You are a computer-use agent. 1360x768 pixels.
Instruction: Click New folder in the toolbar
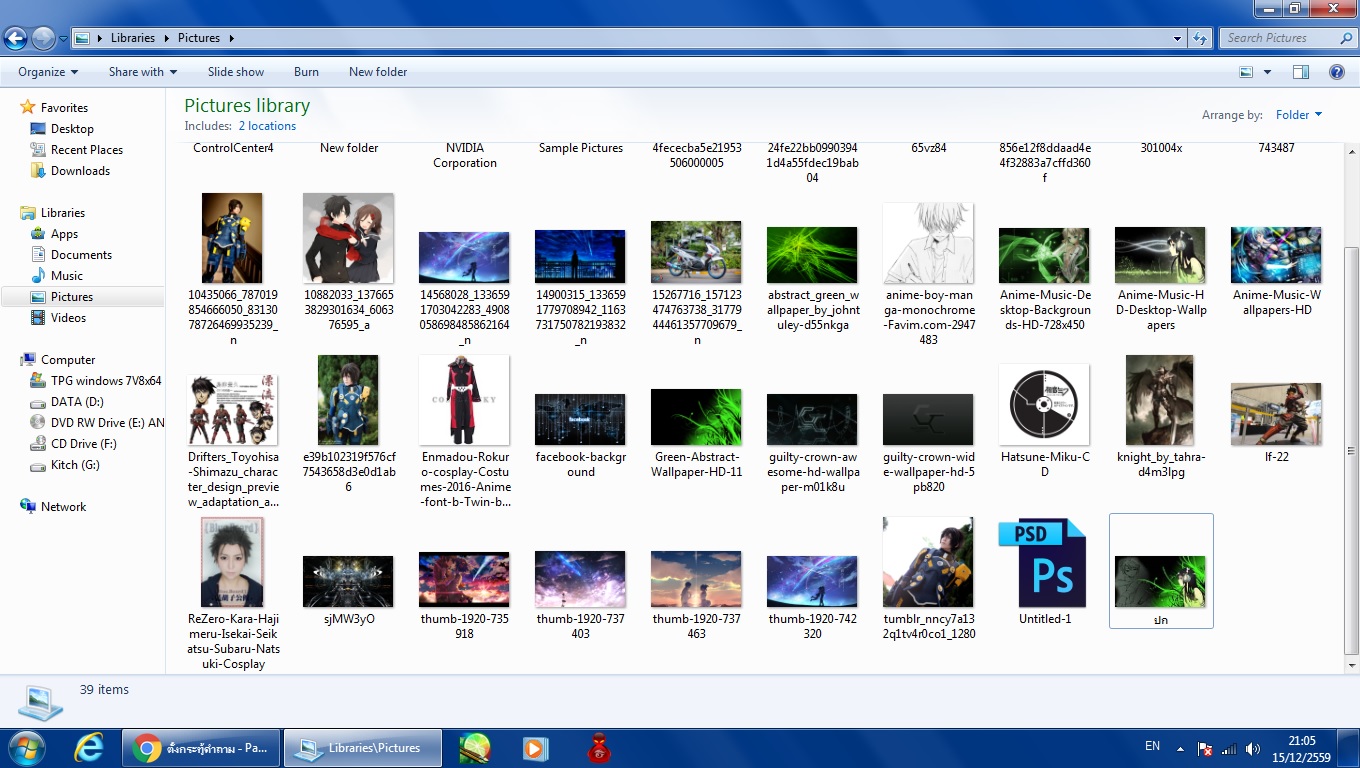coord(378,72)
